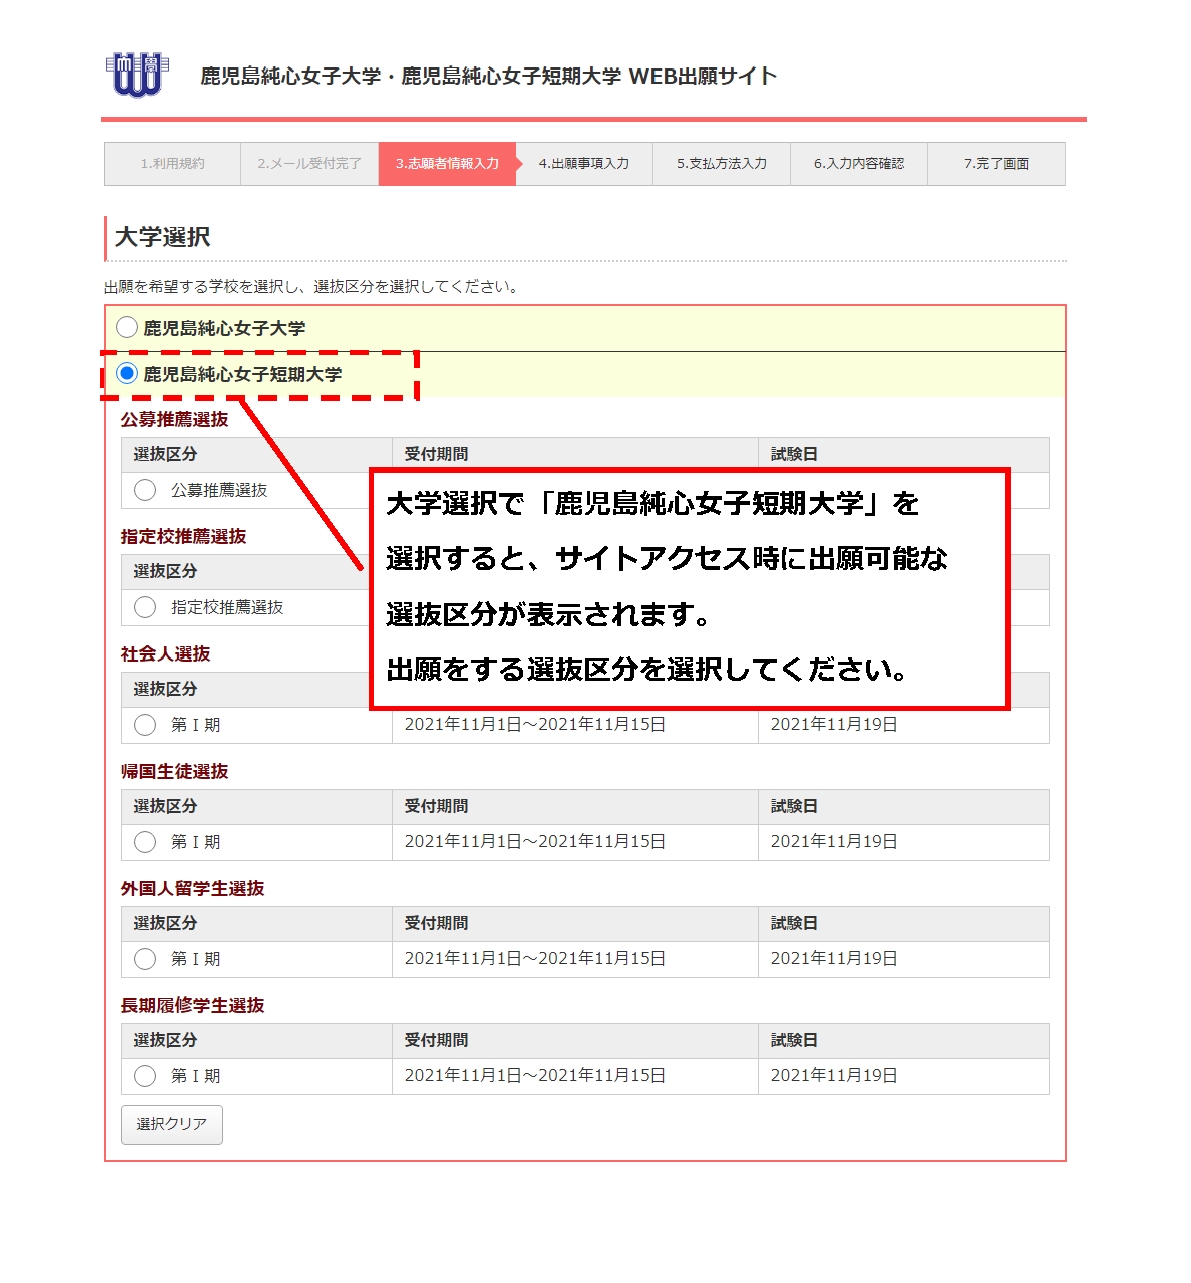The height and width of the screenshot is (1283, 1191).
Task: Select 第Ⅰ期 under 社会人選抜
Action: click(x=145, y=725)
